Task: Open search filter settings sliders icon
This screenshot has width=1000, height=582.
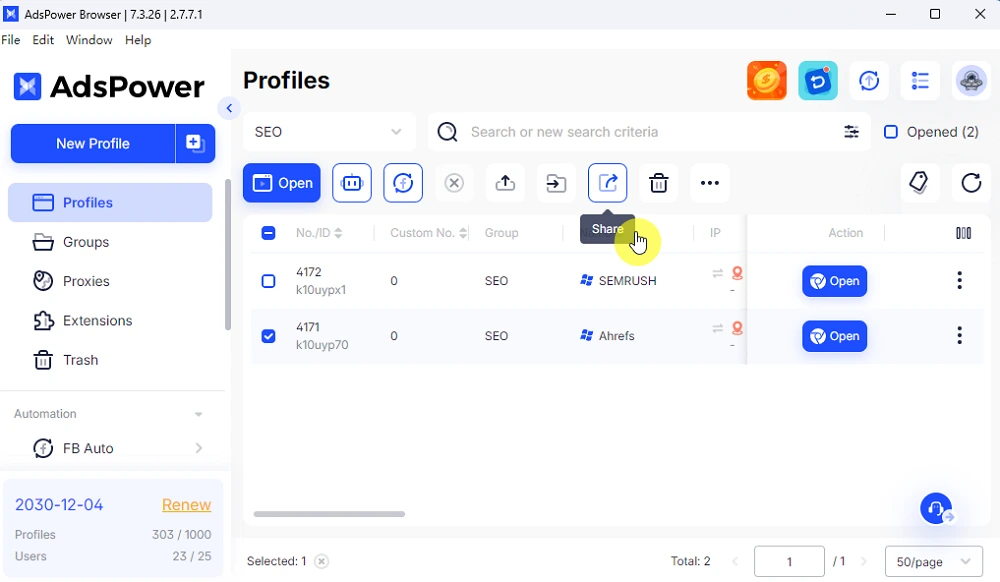Action: (x=851, y=132)
